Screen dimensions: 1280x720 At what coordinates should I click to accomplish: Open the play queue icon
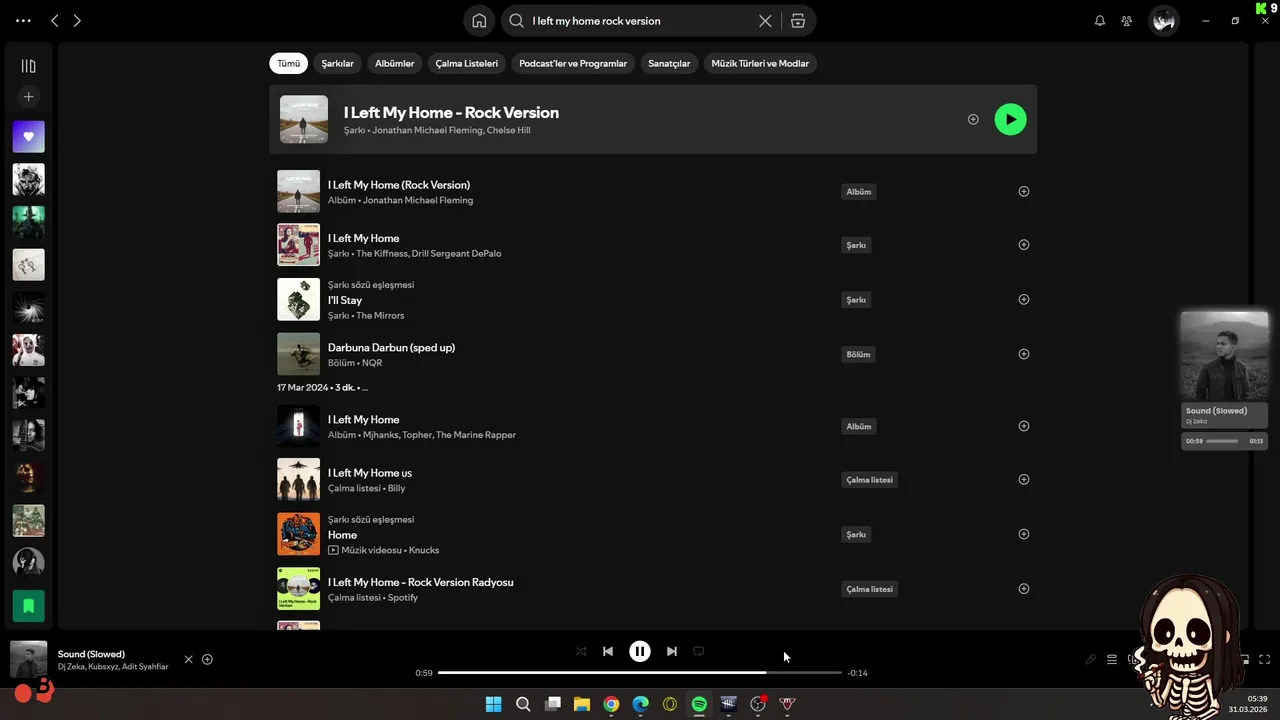click(1112, 659)
